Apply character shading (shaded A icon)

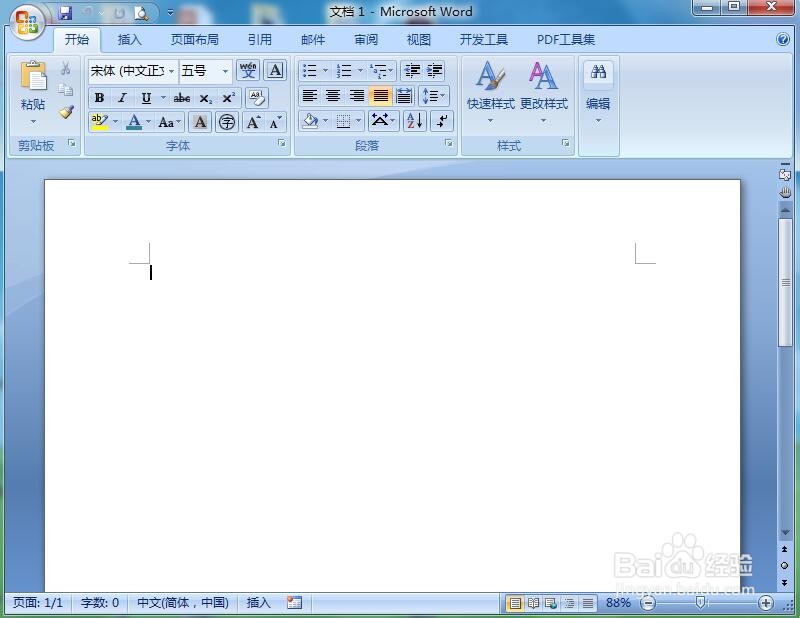click(201, 122)
